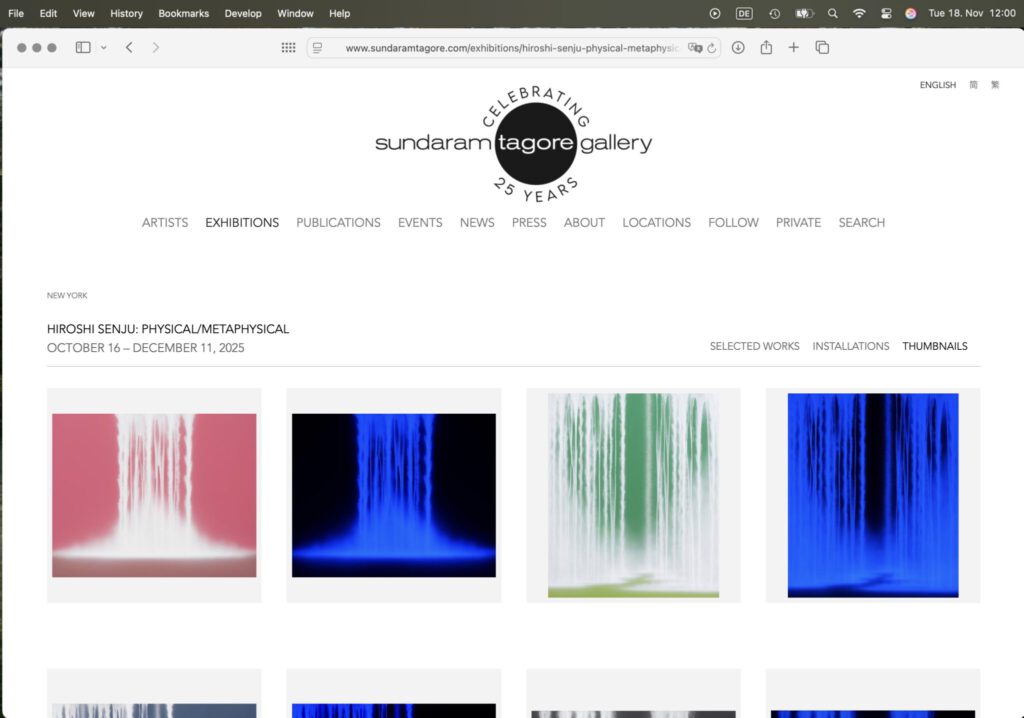
Task: Open the pink waterfall painting thumbnail
Action: point(154,495)
